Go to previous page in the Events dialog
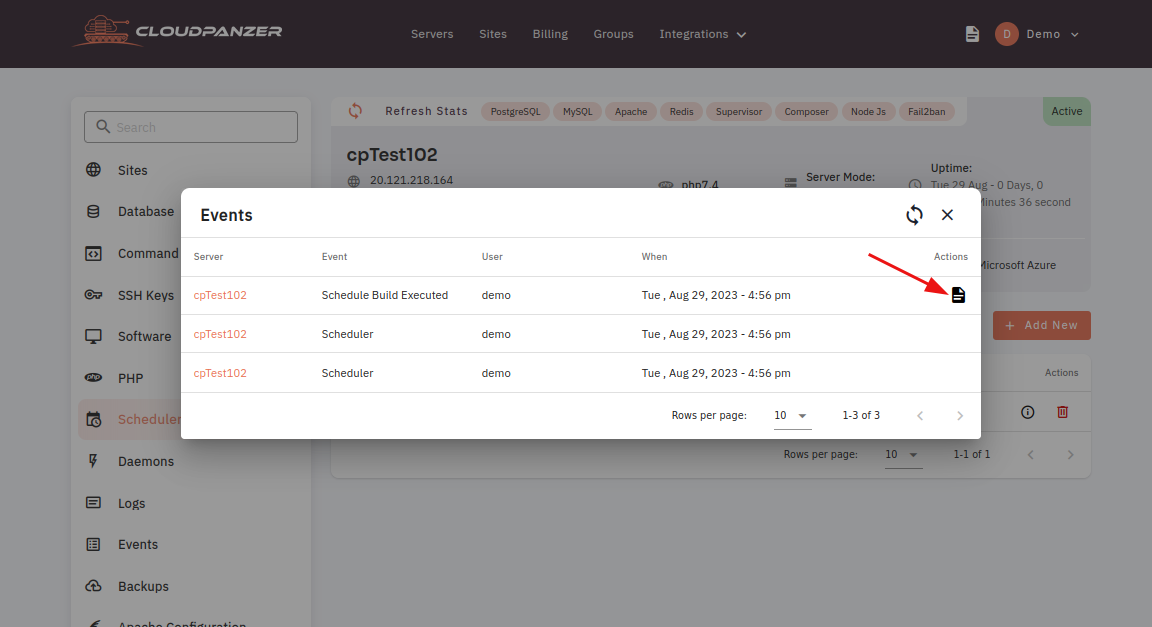Screen dimensions: 1152x627 (x=920, y=416)
